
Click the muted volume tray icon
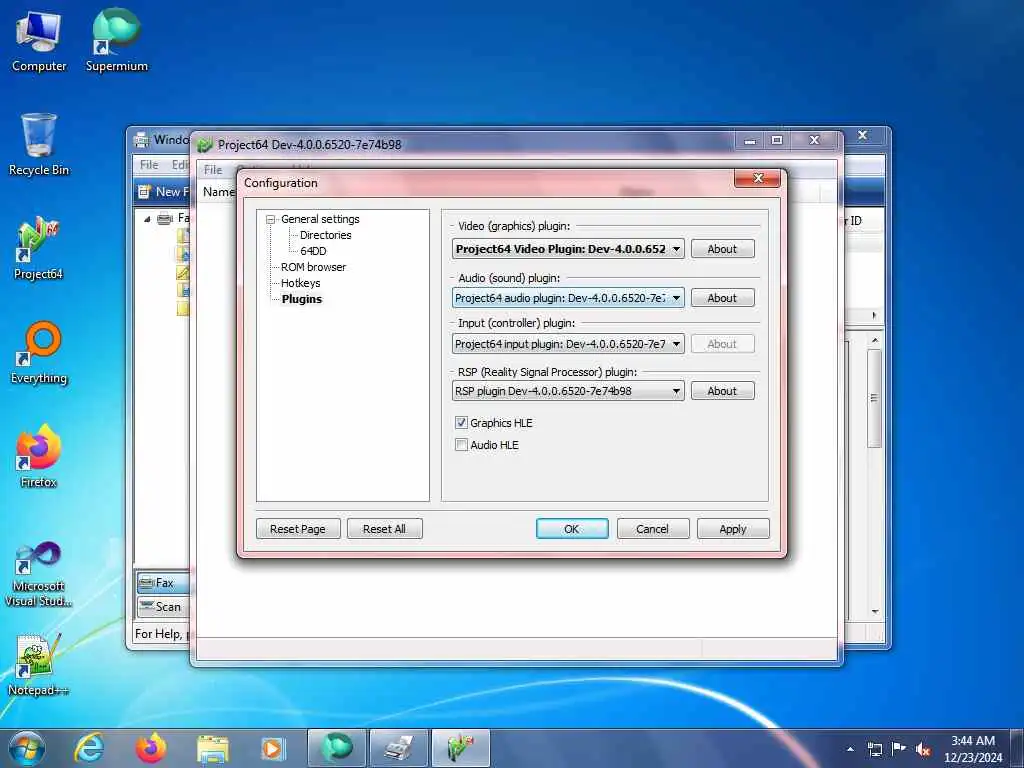pos(923,749)
